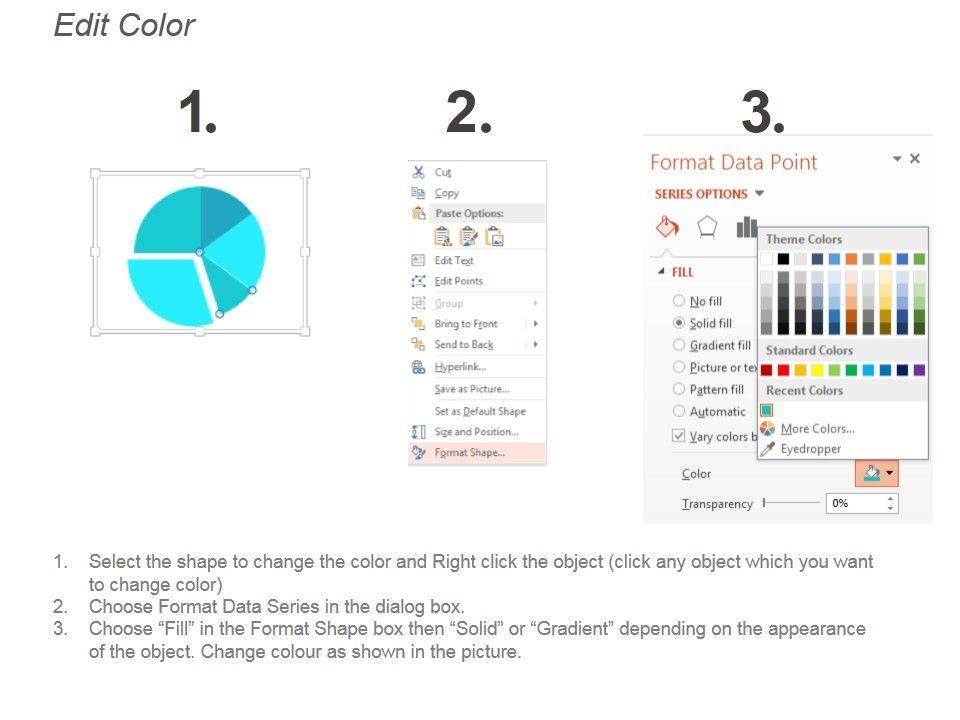The image size is (960, 720).
Task: Pick the red standard color swatch
Action: click(x=783, y=370)
